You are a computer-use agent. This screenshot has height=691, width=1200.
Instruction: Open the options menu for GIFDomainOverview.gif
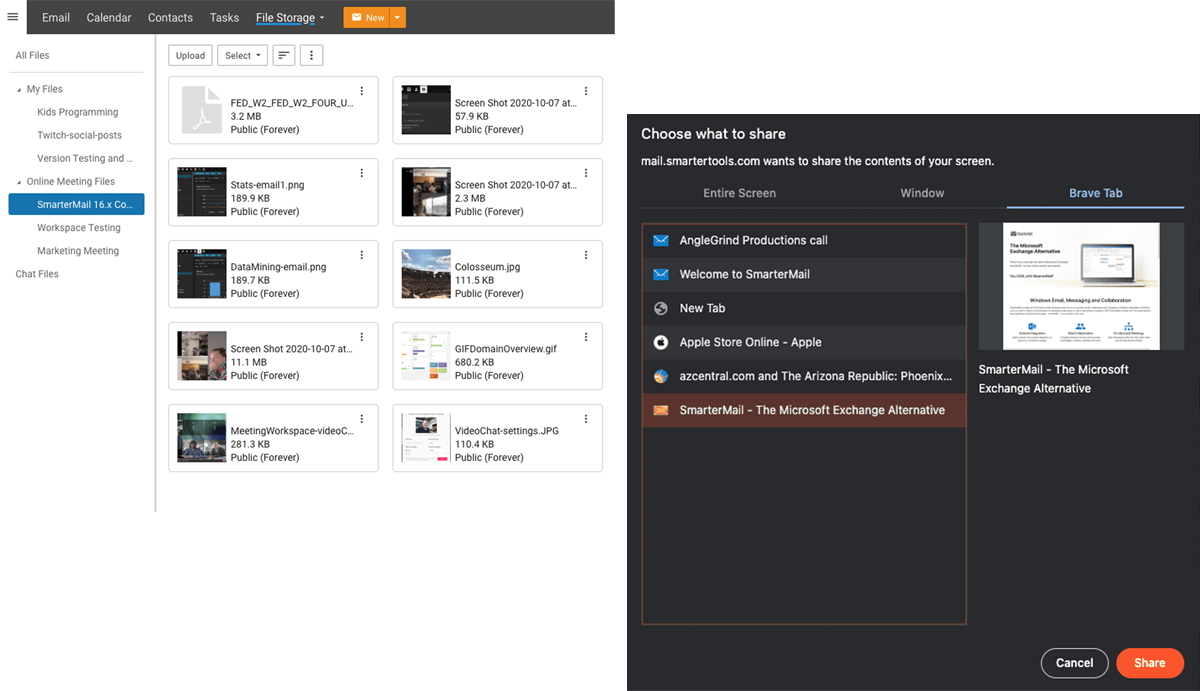pos(586,337)
